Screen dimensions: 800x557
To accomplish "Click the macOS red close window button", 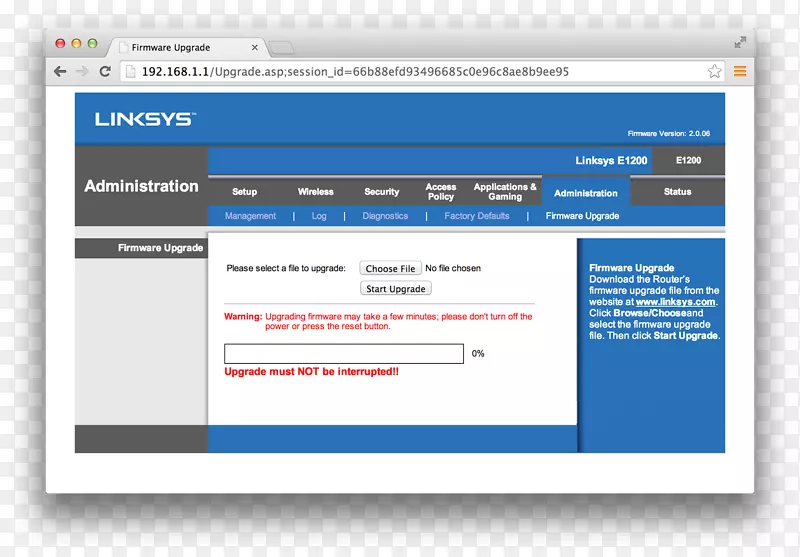I will pos(60,43).
